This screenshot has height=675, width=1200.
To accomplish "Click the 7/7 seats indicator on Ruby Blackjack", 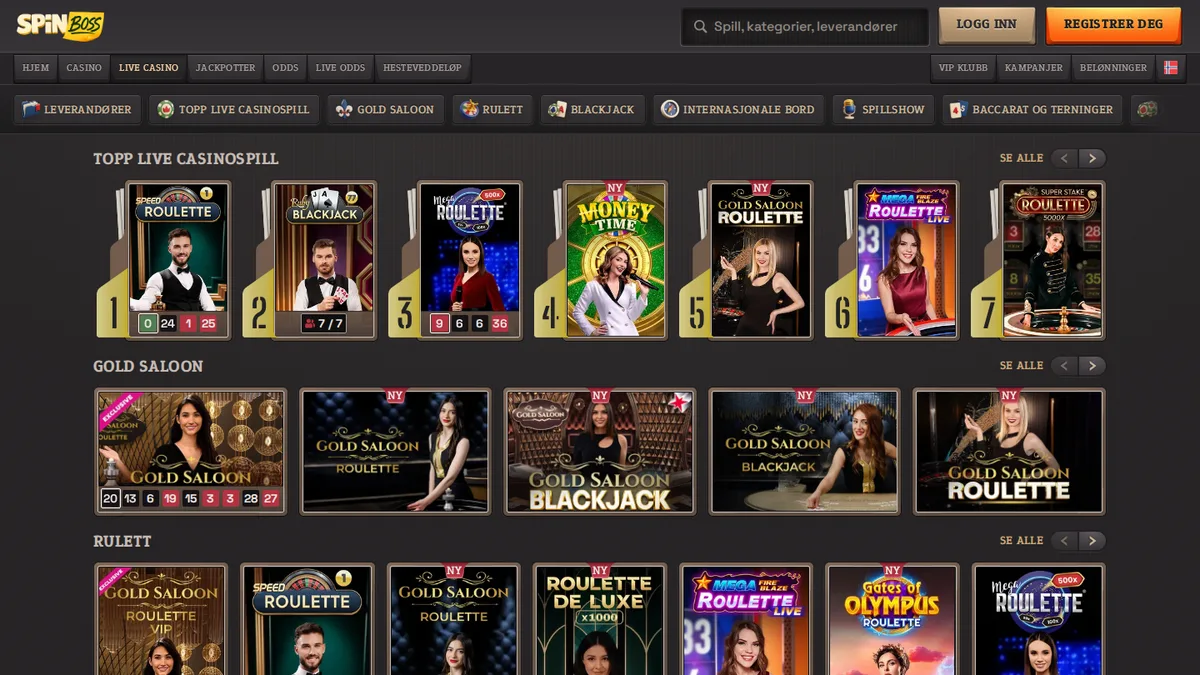I will (324, 324).
